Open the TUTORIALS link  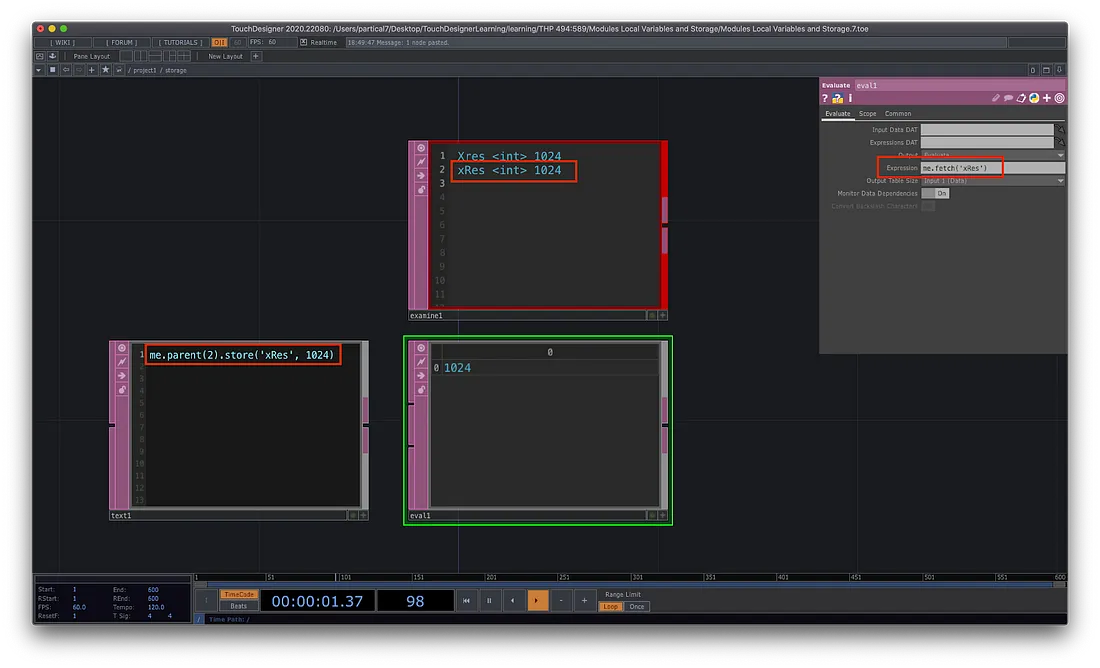pos(181,42)
